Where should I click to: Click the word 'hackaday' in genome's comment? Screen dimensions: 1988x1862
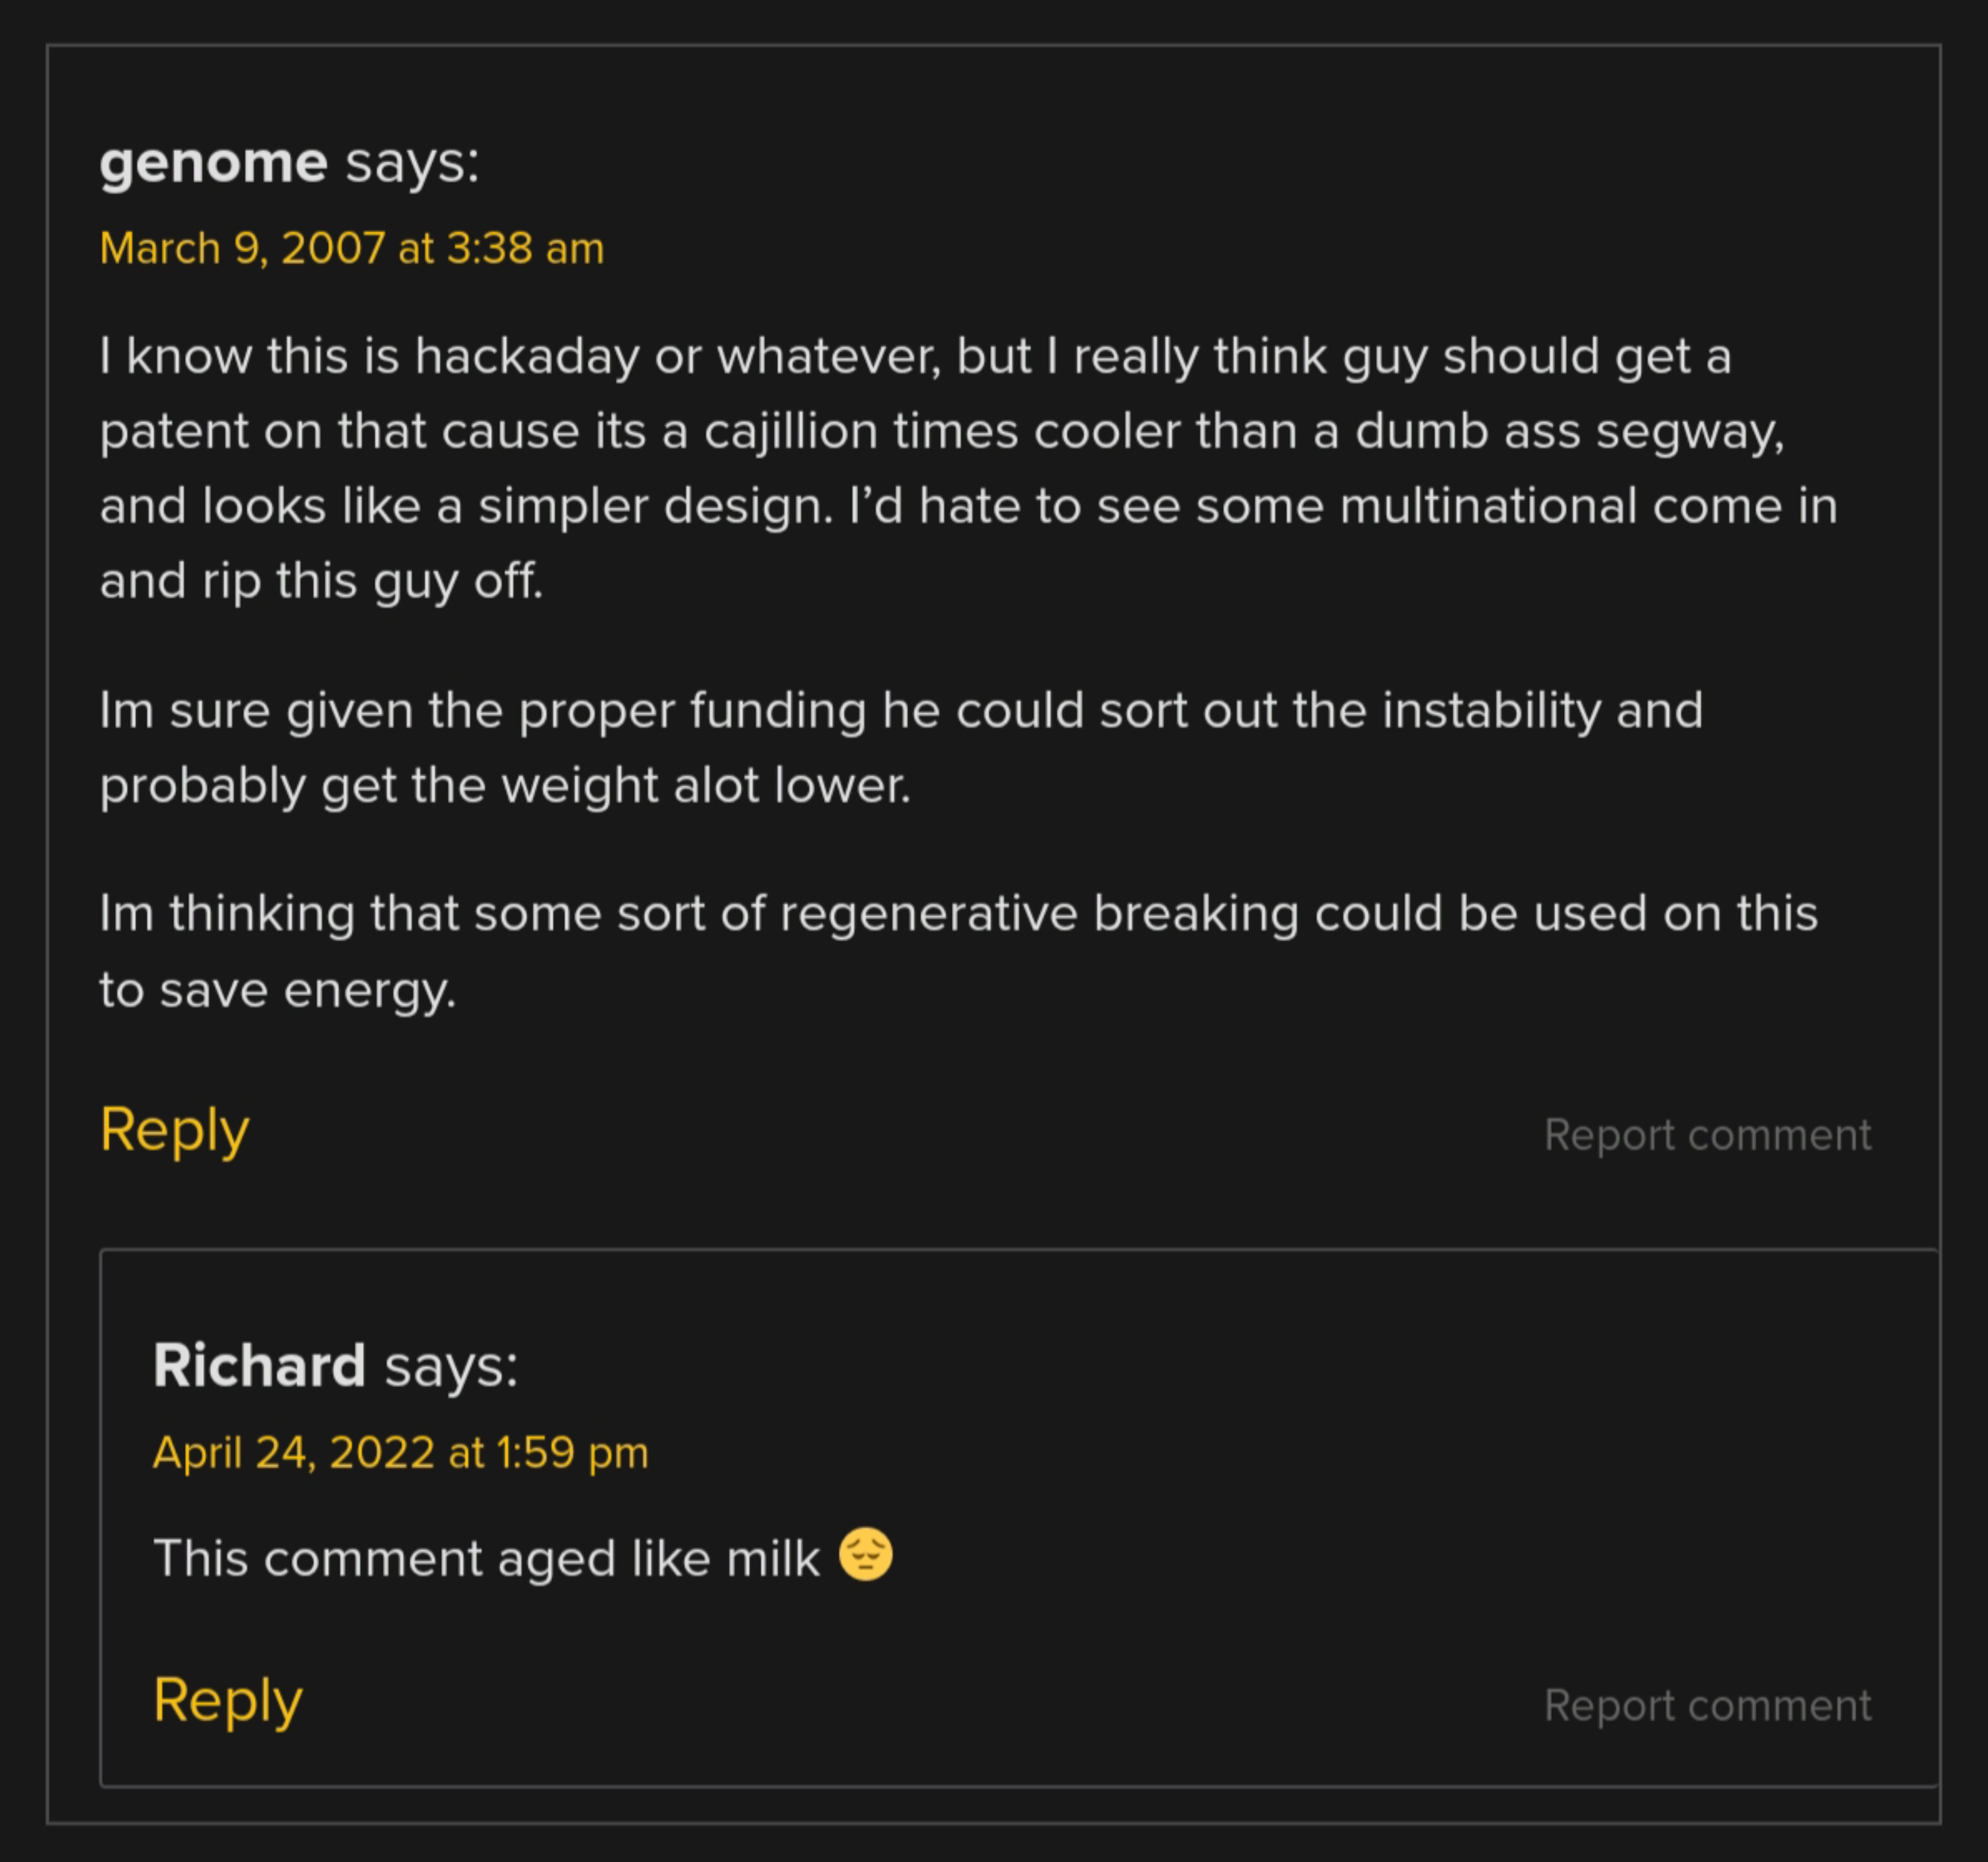pos(527,357)
